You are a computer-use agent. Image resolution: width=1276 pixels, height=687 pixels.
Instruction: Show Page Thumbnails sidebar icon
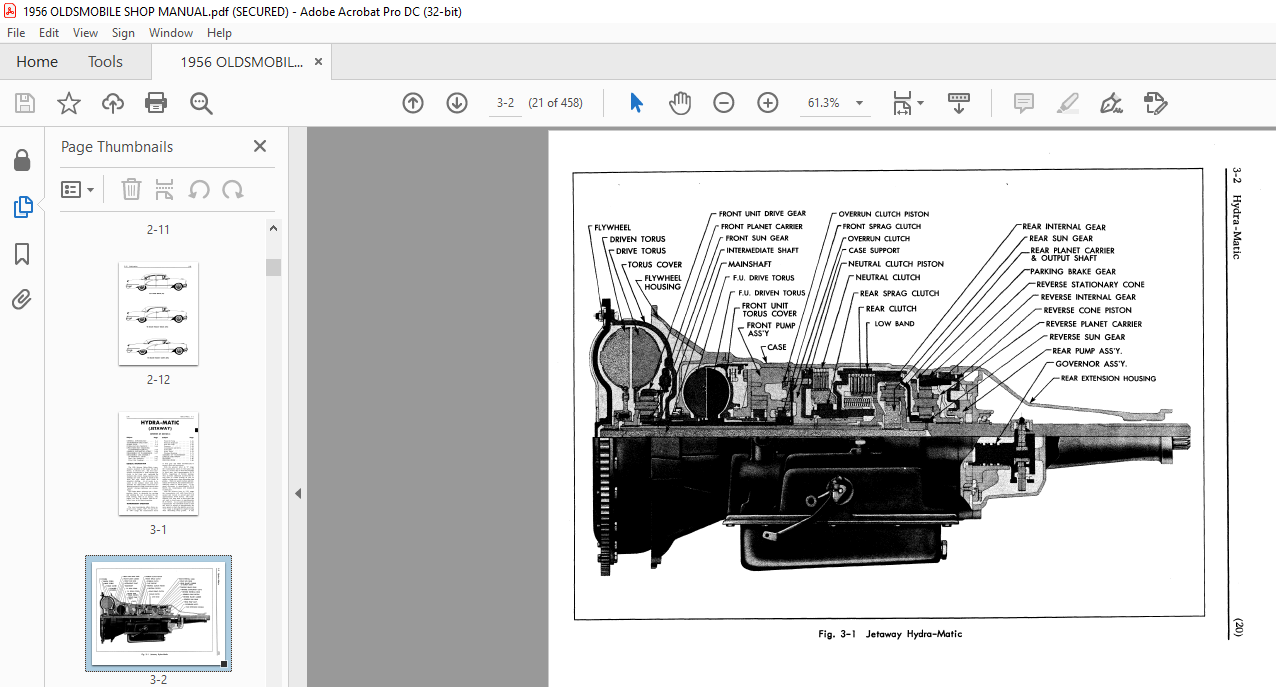pos(22,207)
